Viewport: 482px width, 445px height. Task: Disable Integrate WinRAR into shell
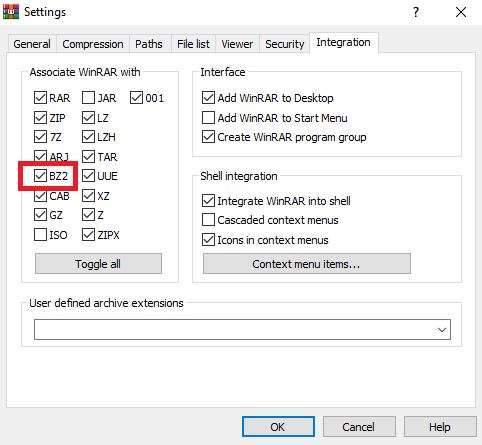[x=208, y=201]
